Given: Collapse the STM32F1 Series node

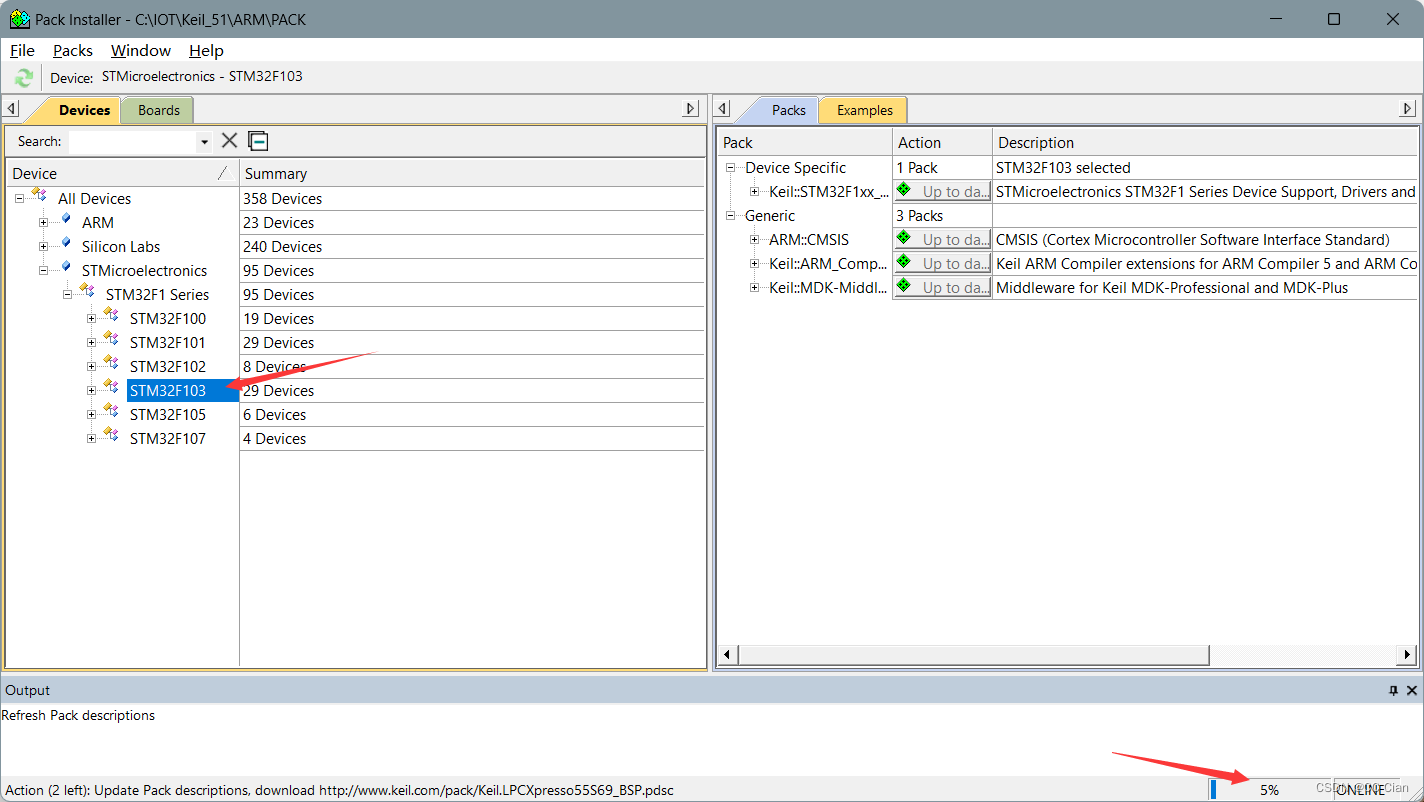Looking at the screenshot, I should 67,294.
